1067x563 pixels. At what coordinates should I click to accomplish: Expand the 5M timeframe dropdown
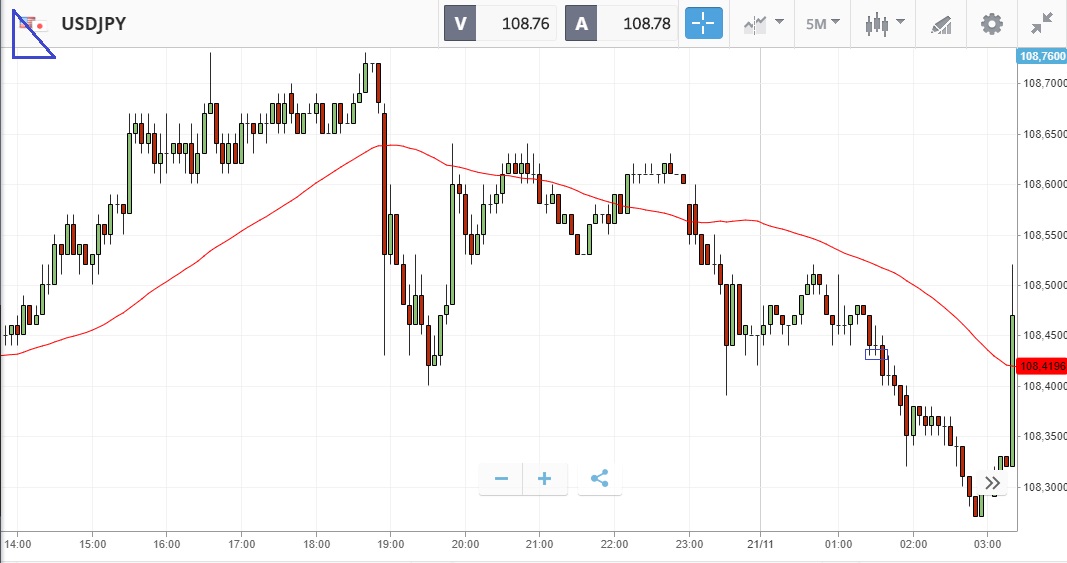click(823, 23)
